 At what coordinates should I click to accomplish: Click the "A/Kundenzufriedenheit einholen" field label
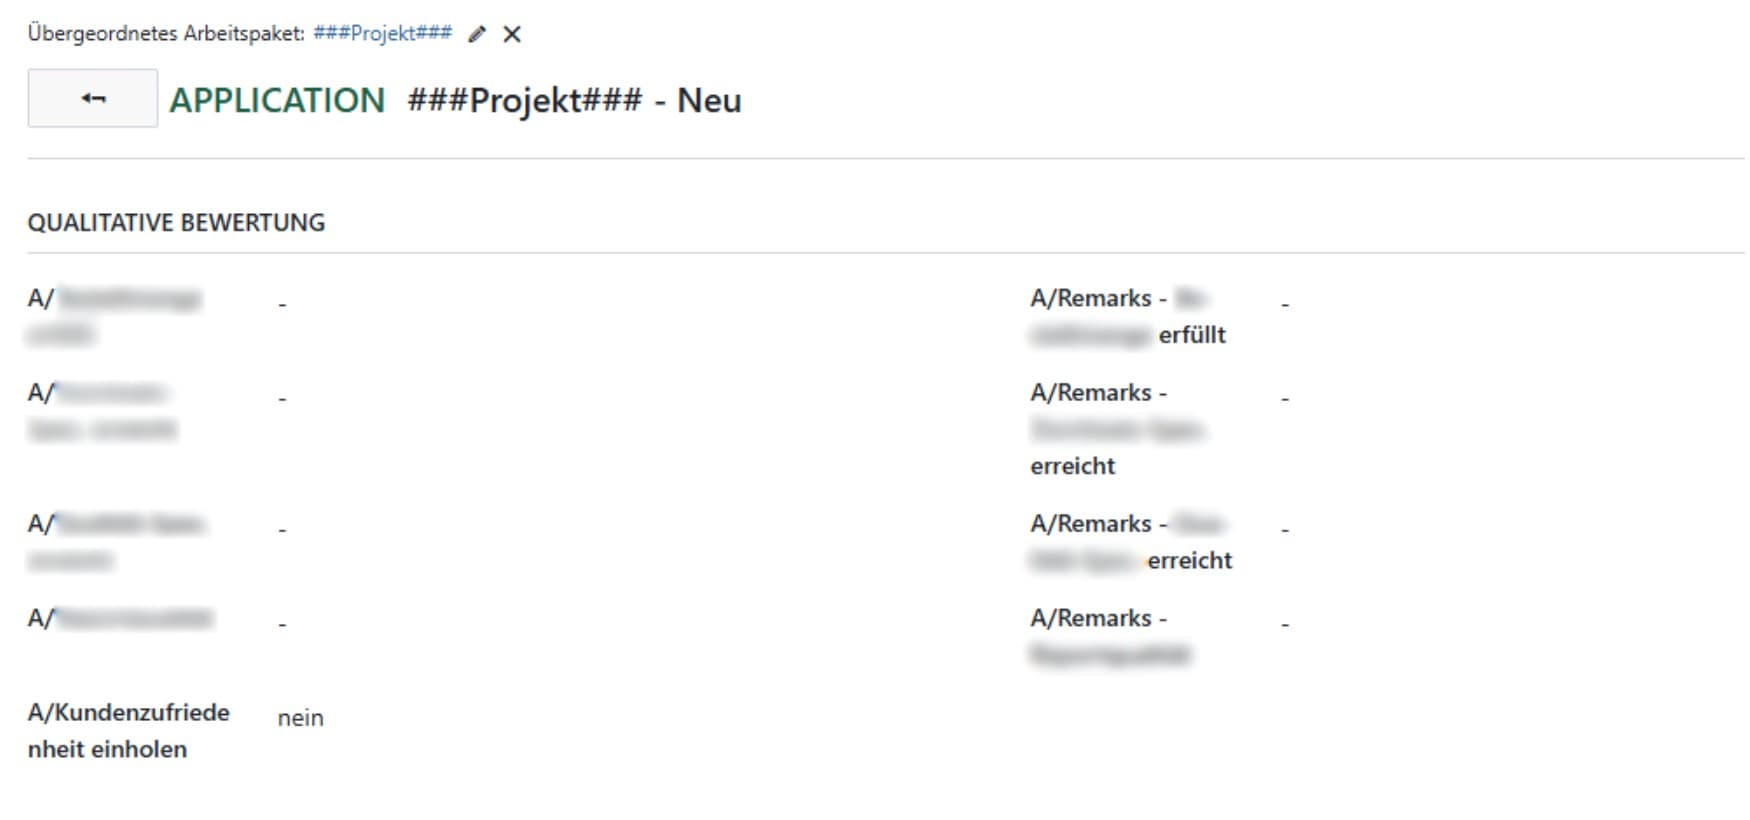click(x=128, y=730)
